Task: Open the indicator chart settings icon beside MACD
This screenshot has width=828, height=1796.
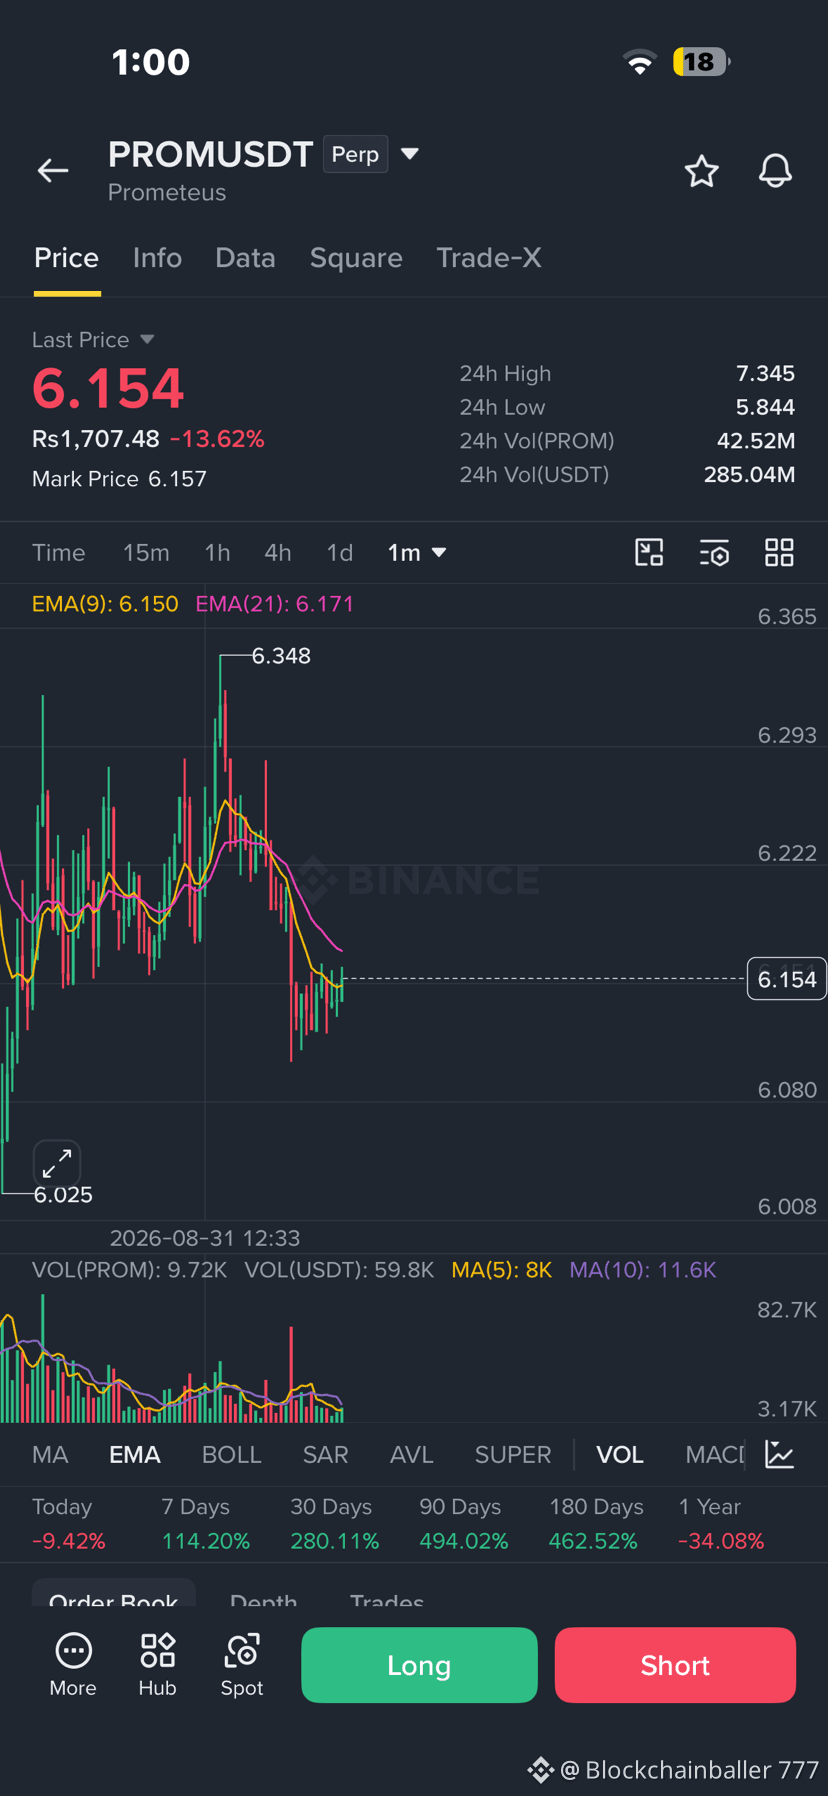Action: [x=779, y=1454]
